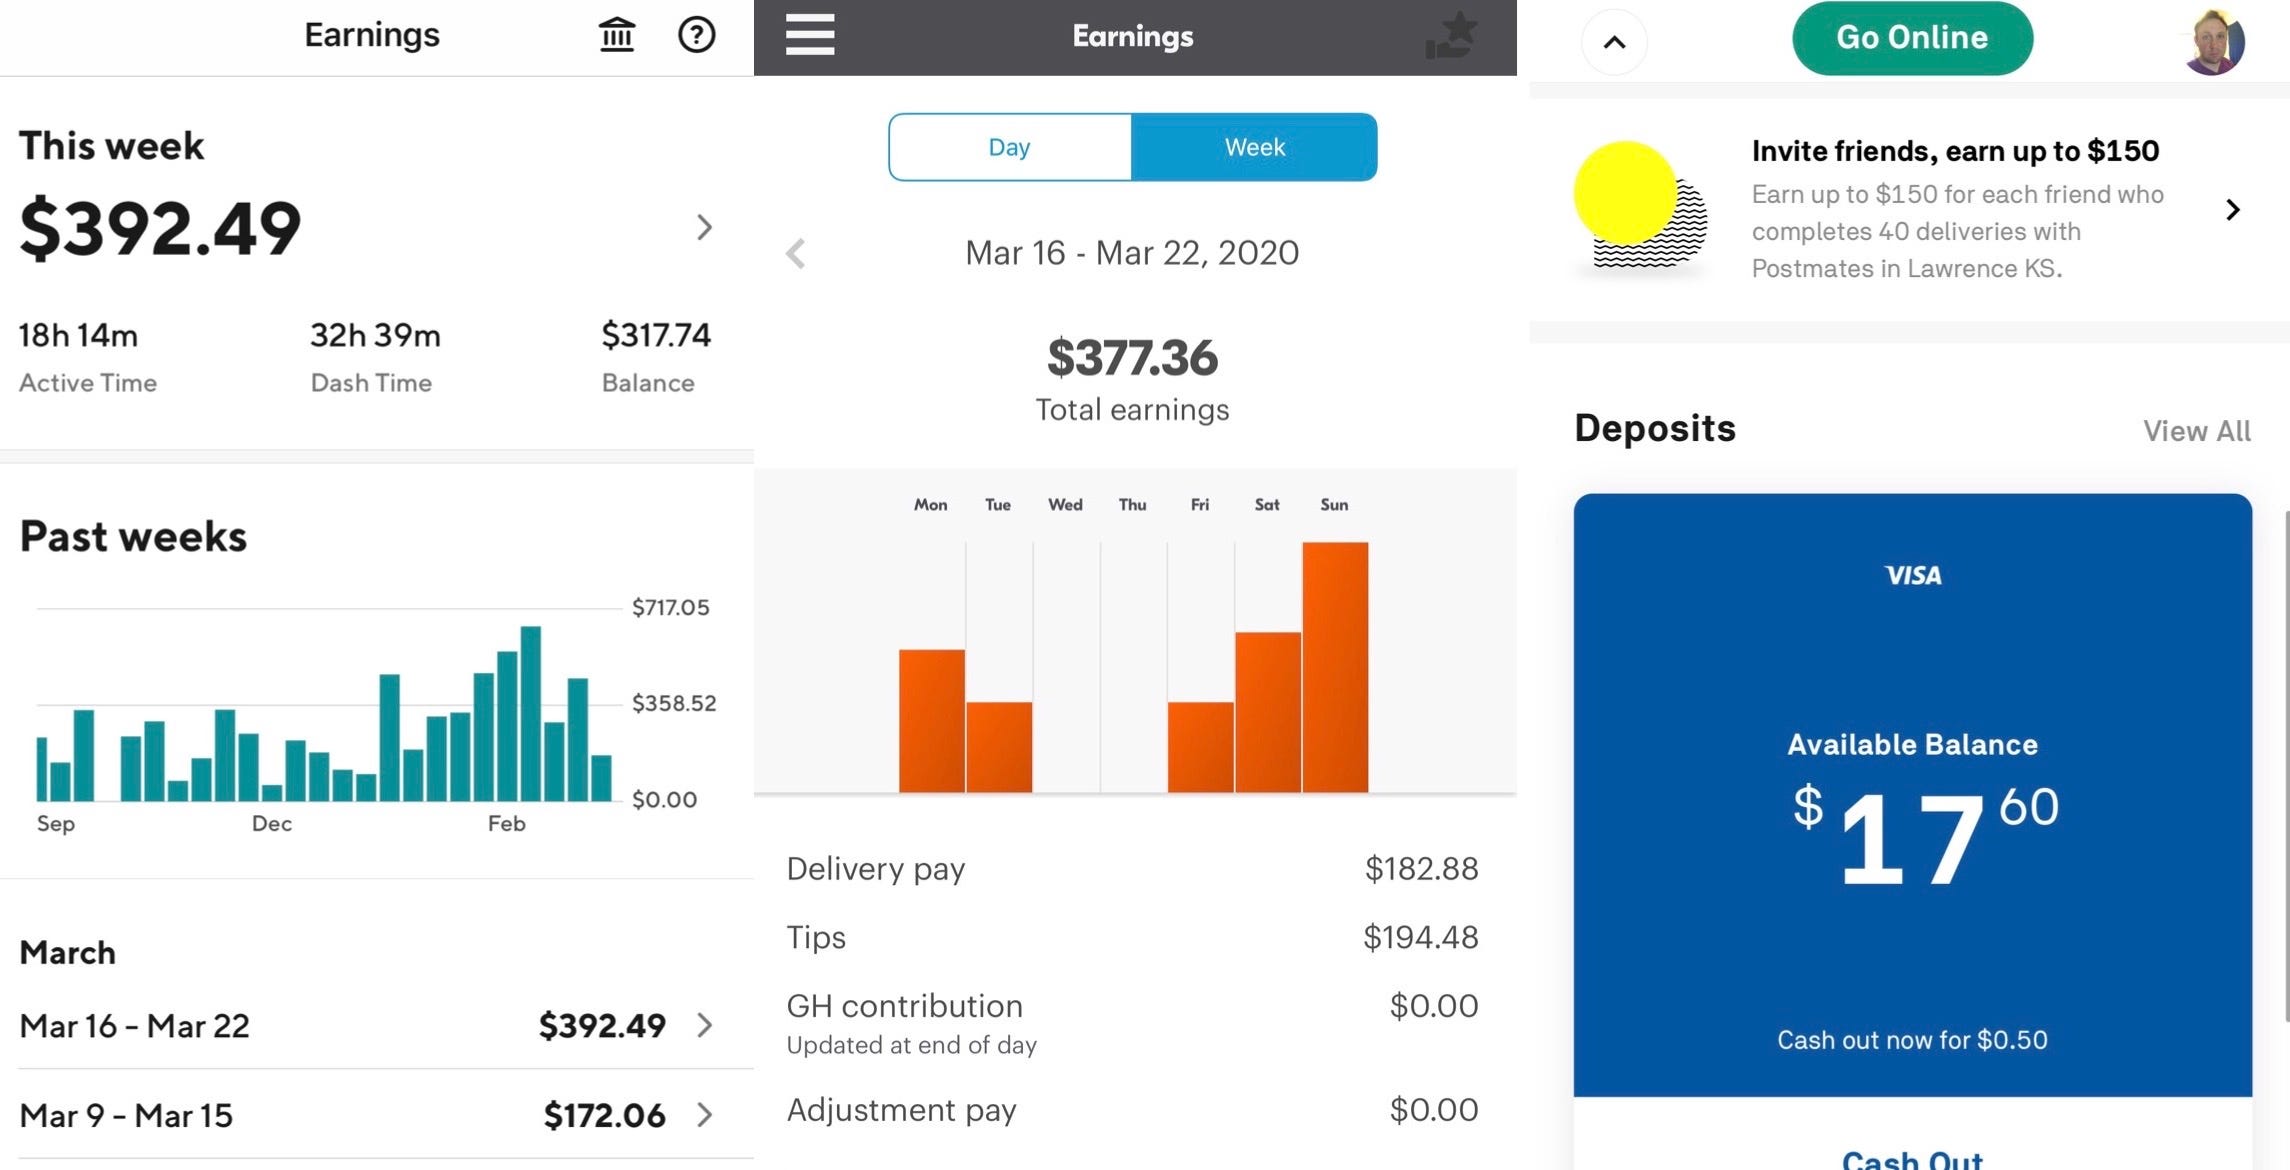The height and width of the screenshot is (1170, 2290).
Task: Go to the previous week with the left arrow
Action: click(796, 253)
